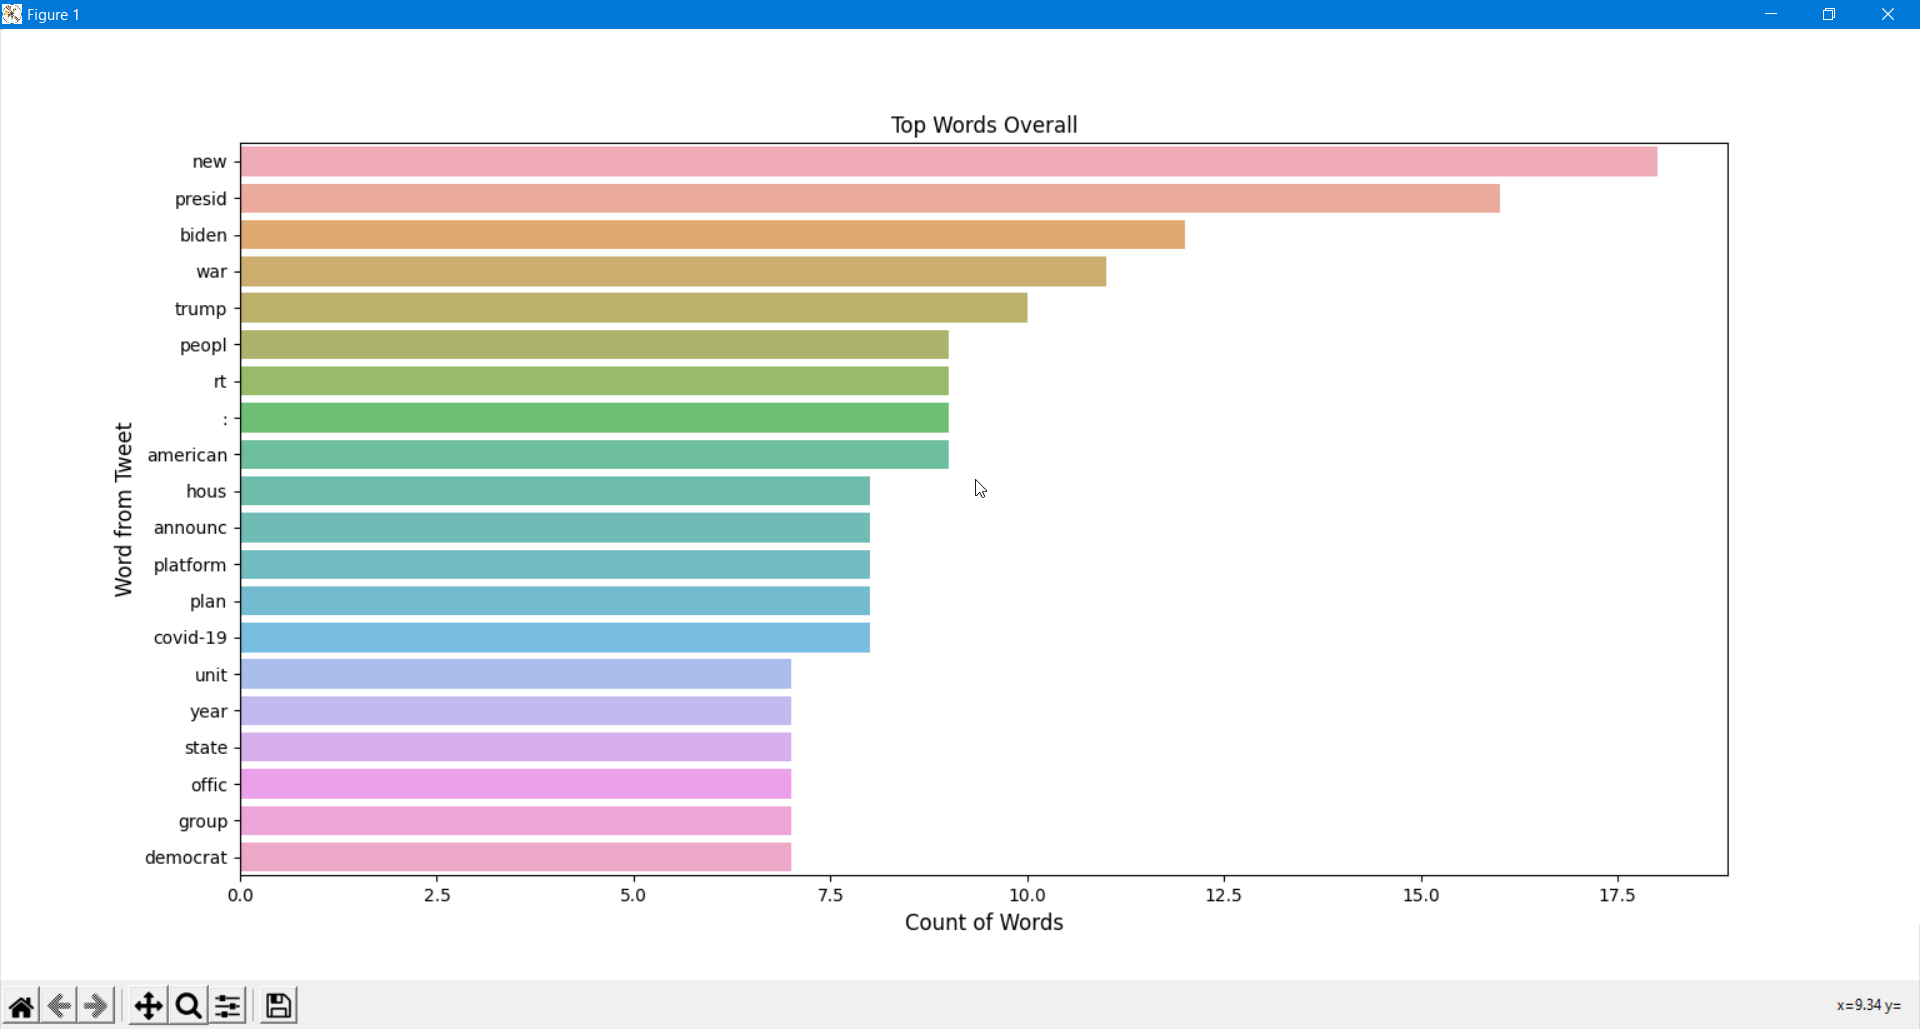Click the 'presid' y-axis tick label

coord(201,199)
